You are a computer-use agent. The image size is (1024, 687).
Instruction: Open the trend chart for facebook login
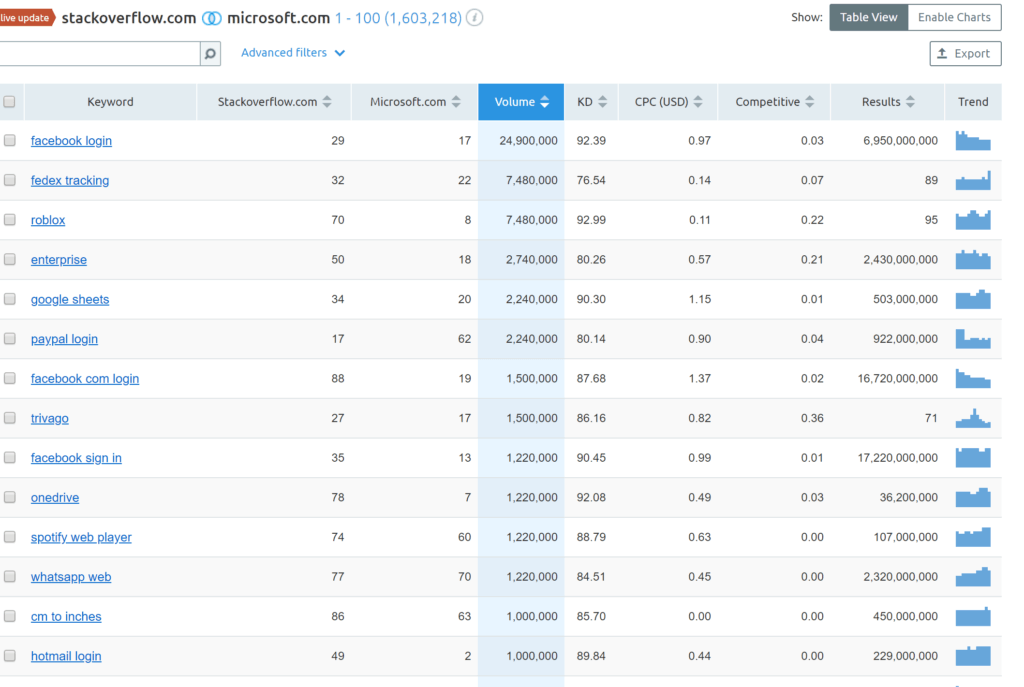click(973, 140)
